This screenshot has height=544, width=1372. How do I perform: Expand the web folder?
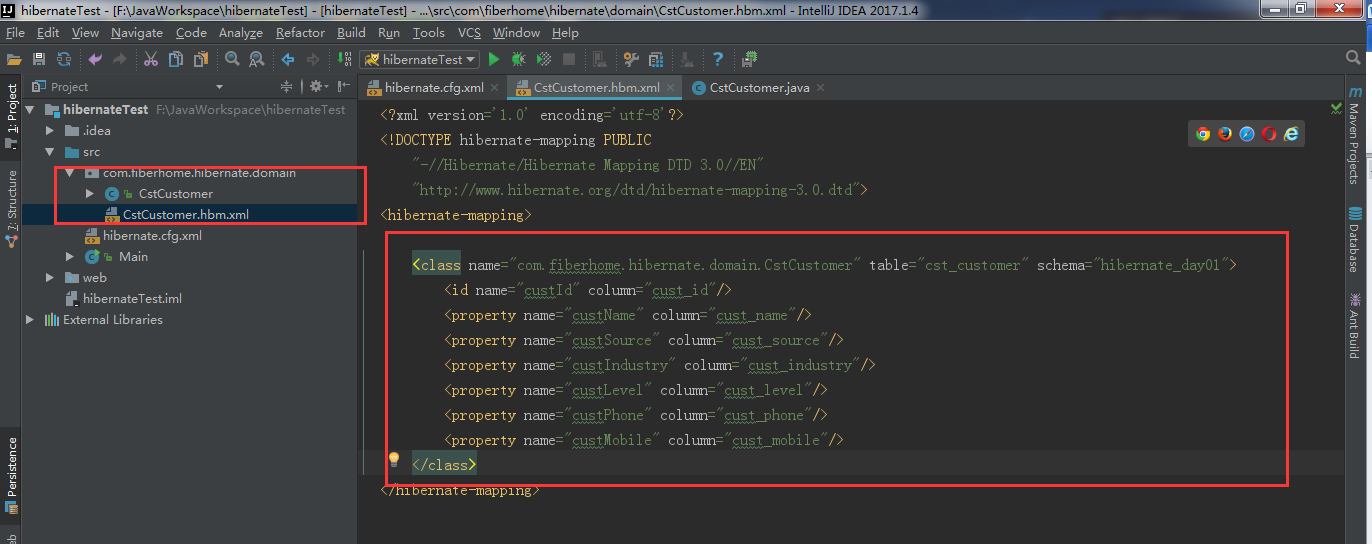[50, 278]
